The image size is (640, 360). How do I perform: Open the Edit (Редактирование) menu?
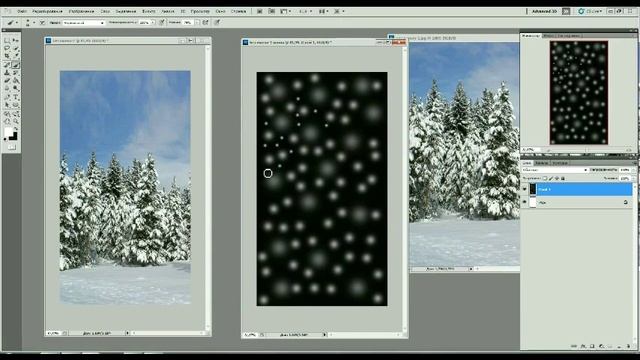coord(47,11)
